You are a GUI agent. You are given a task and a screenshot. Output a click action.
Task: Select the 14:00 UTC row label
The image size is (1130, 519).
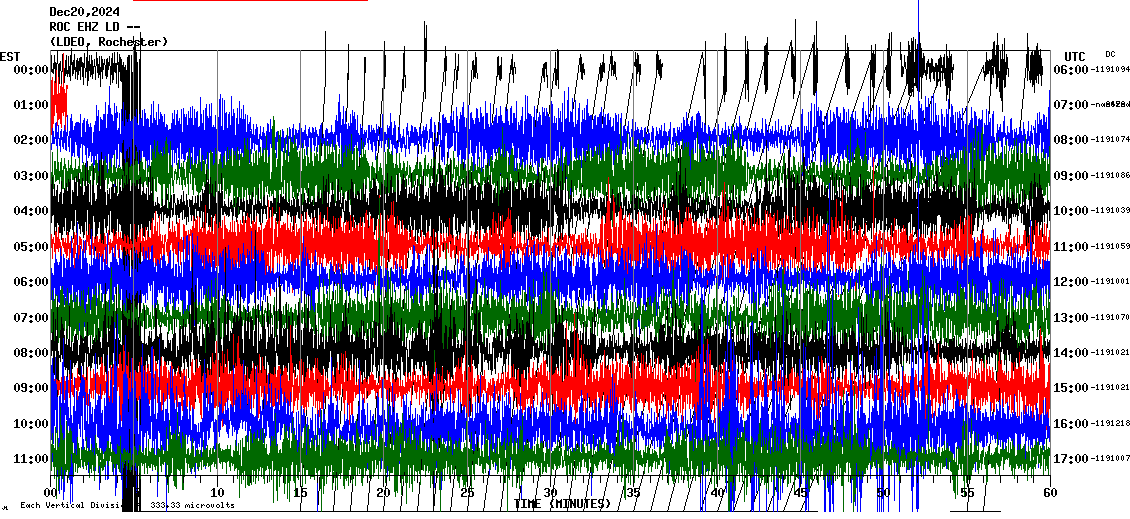[x=1075, y=353]
